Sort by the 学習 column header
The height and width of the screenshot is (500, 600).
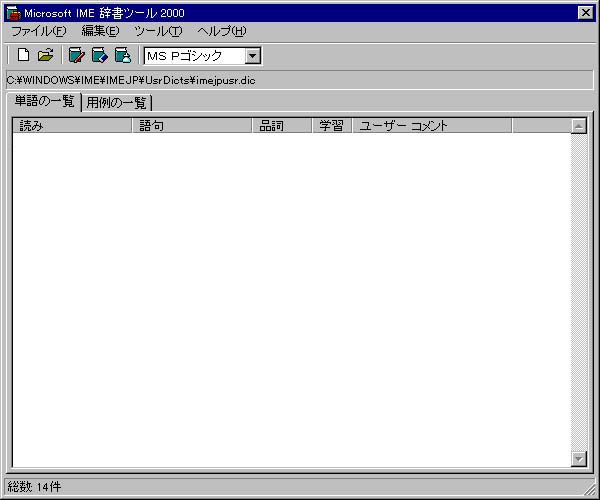(x=332, y=125)
